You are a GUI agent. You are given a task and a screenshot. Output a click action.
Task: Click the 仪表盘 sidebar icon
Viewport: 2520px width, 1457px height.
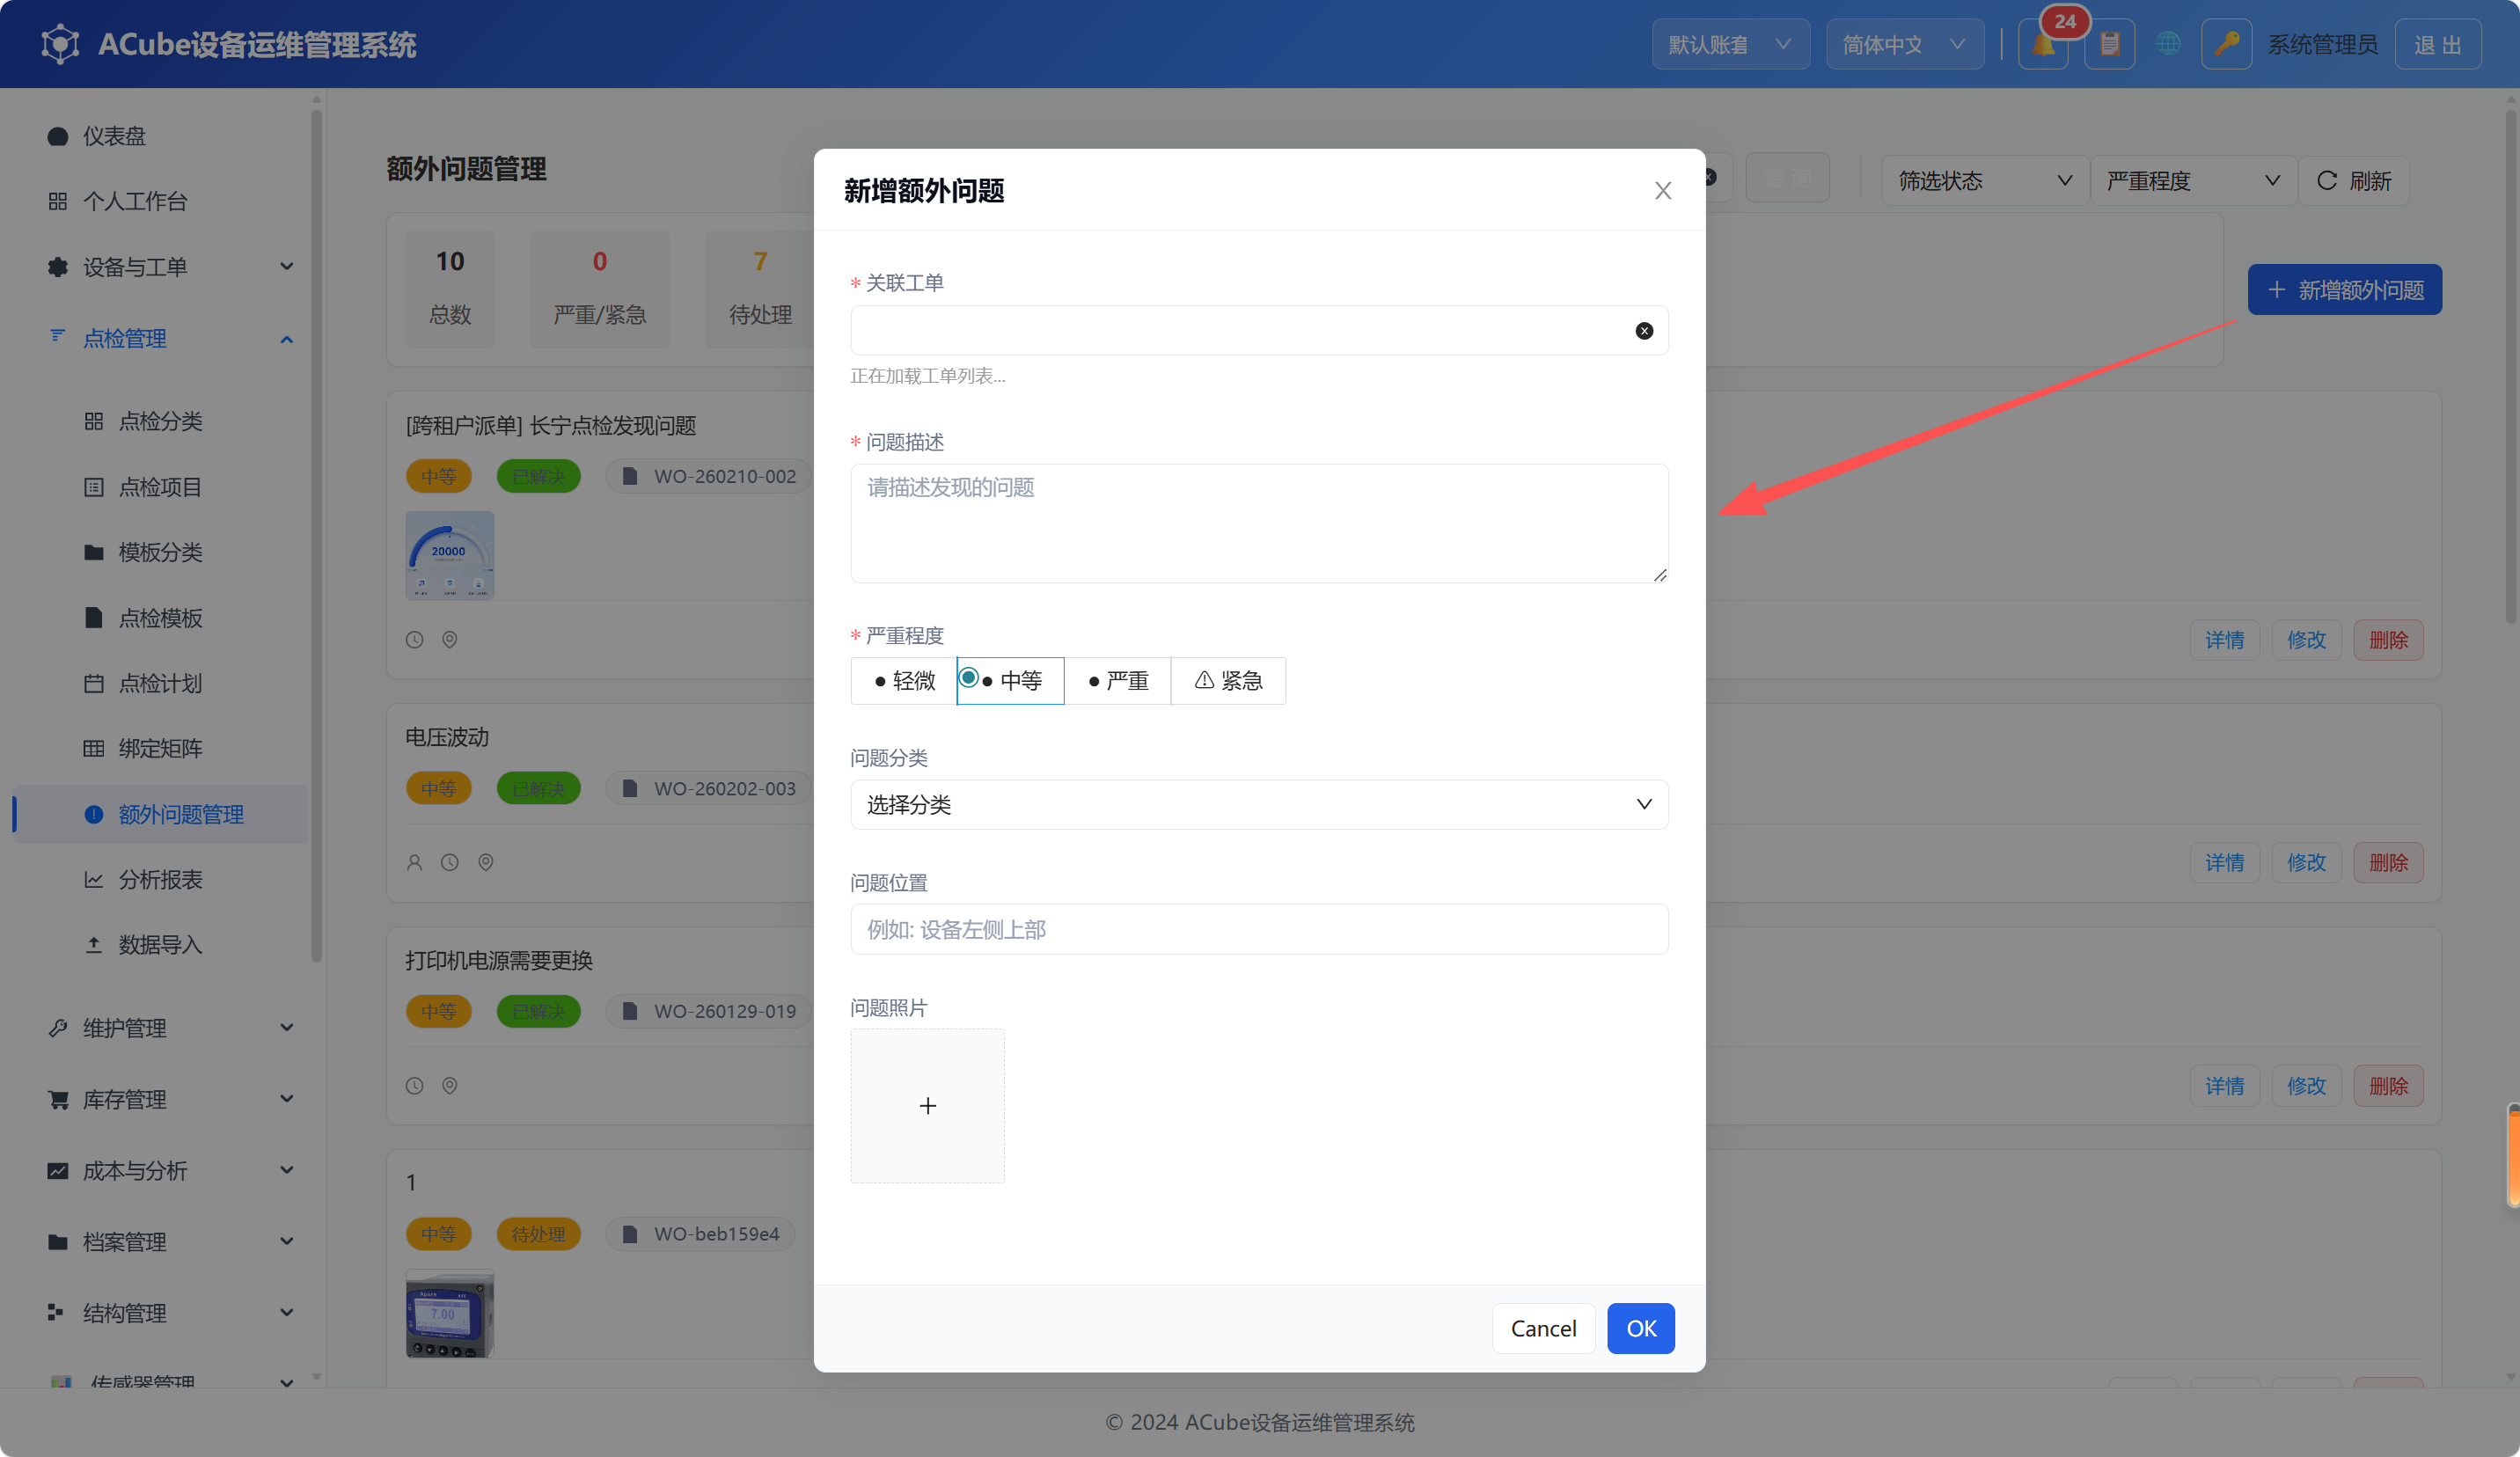coord(58,136)
